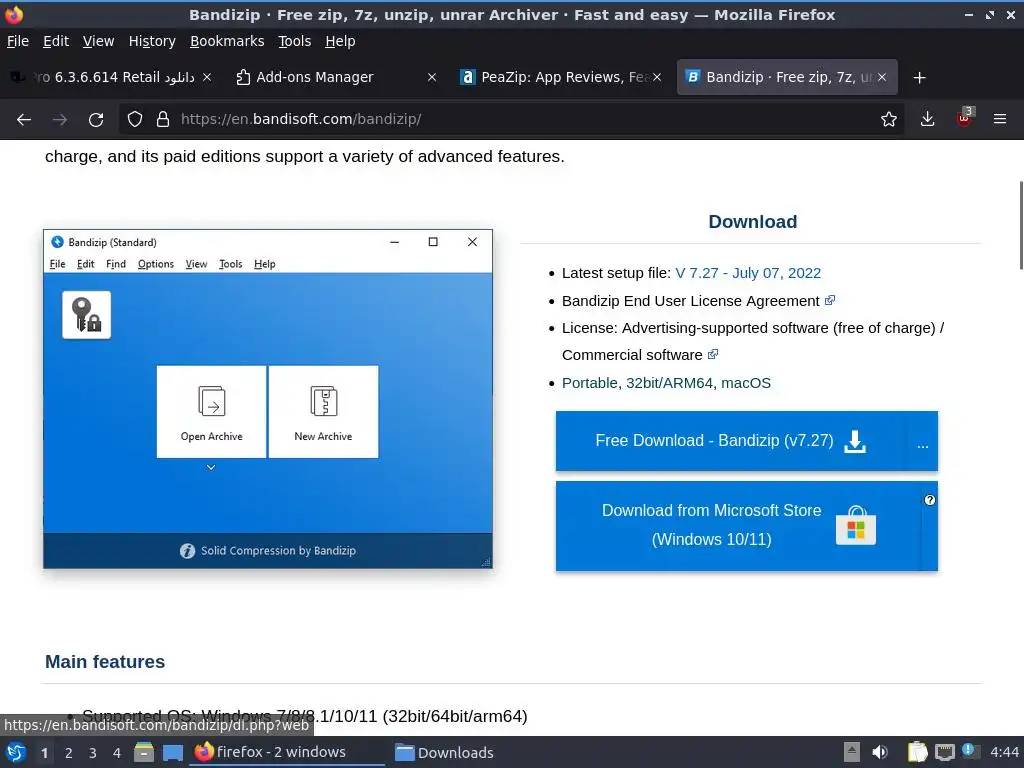
Task: Open the Portable, 32bit/ARM64, macOS link
Action: point(666,383)
